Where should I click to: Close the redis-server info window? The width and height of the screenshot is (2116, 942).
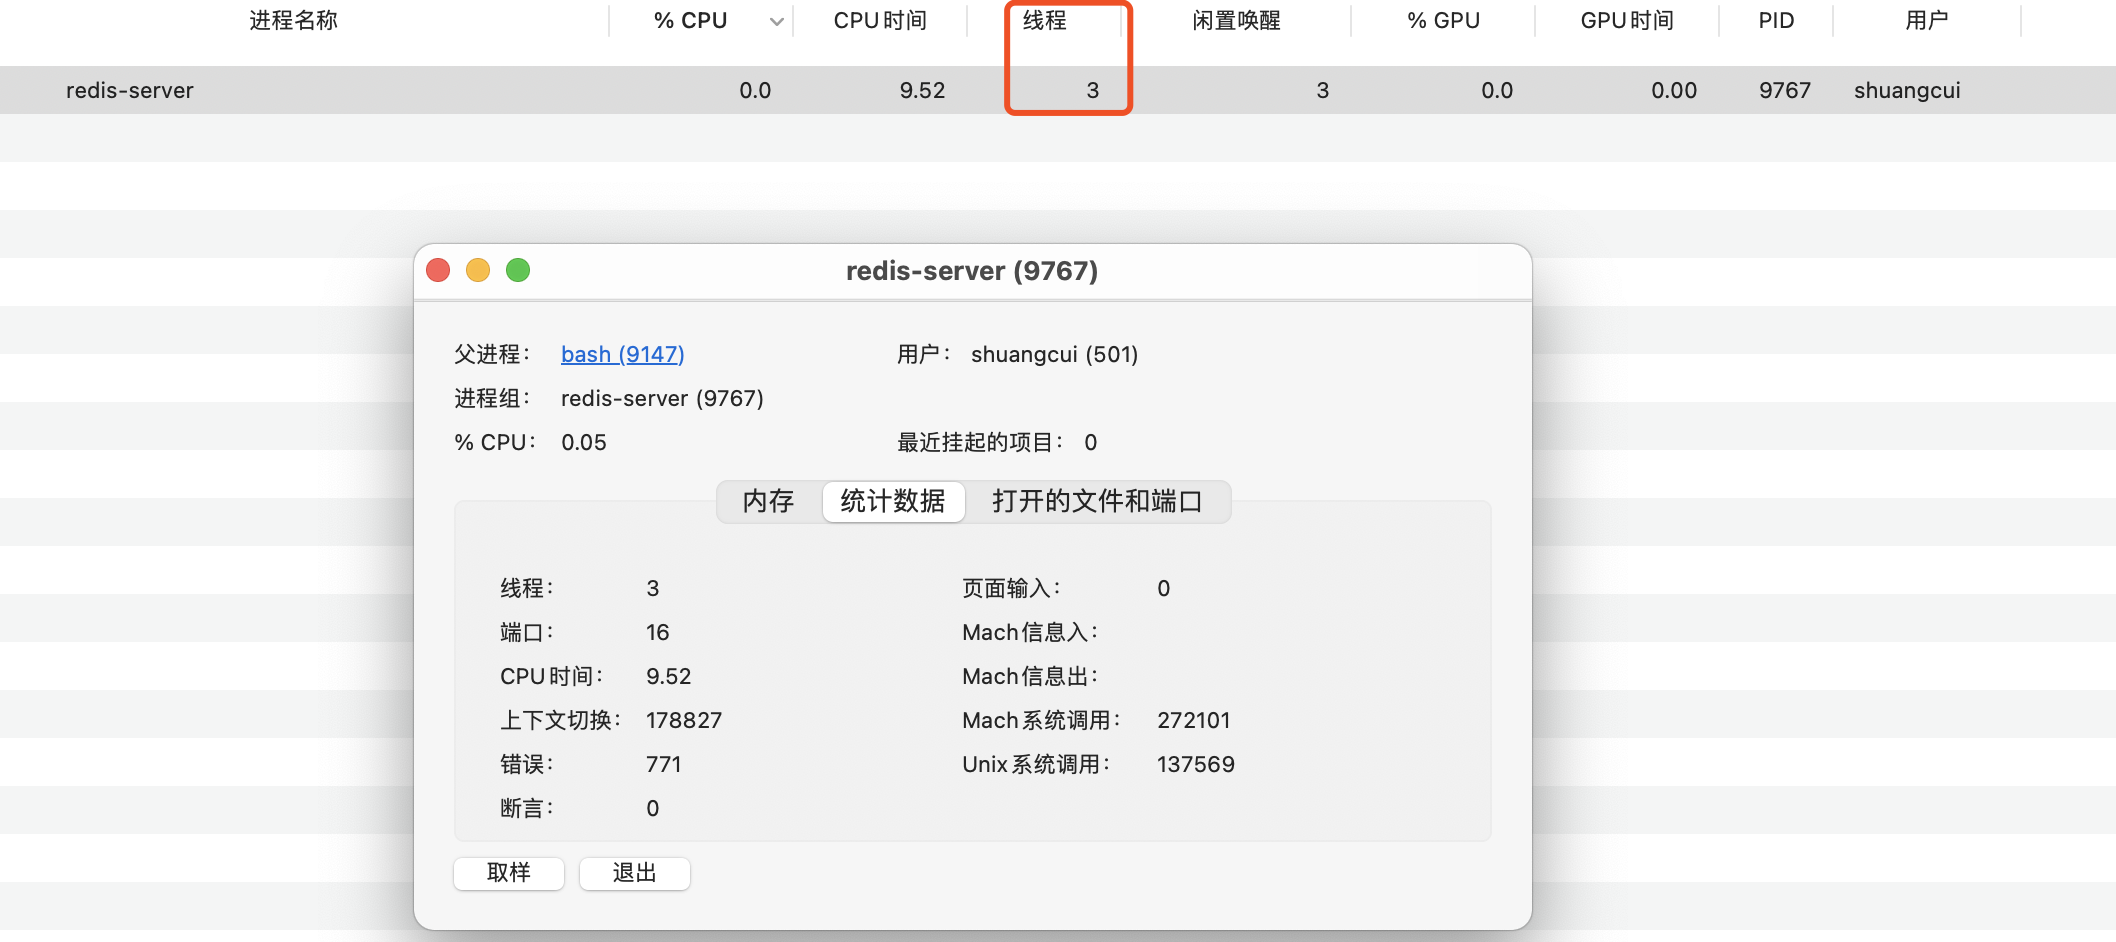[x=438, y=270]
